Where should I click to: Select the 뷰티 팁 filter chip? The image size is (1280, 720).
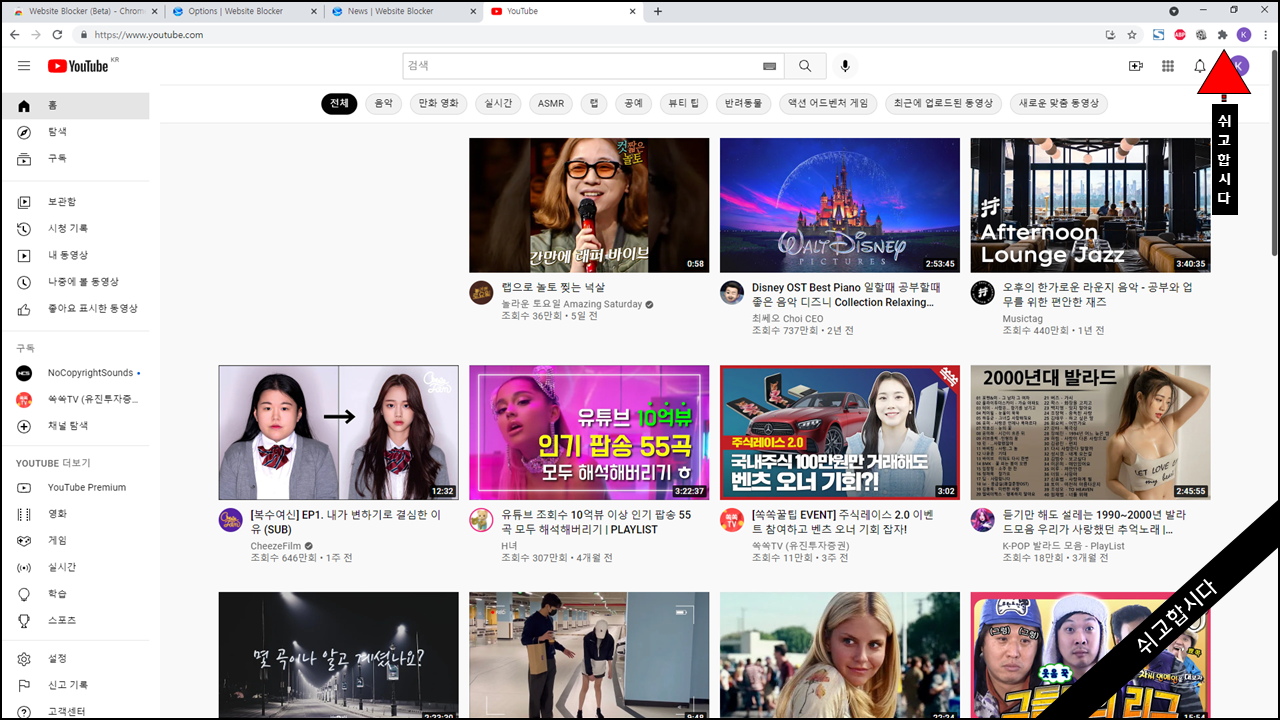(685, 103)
